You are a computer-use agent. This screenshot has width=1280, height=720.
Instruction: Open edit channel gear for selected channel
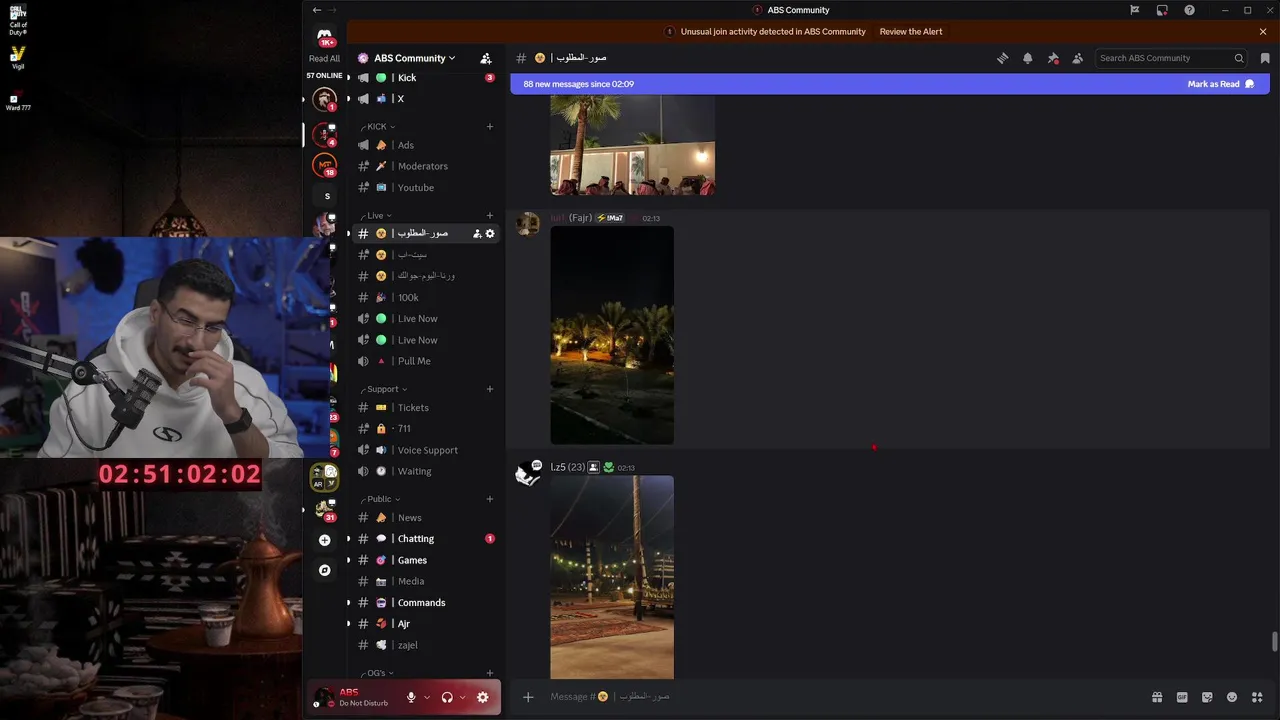pyautogui.click(x=490, y=233)
